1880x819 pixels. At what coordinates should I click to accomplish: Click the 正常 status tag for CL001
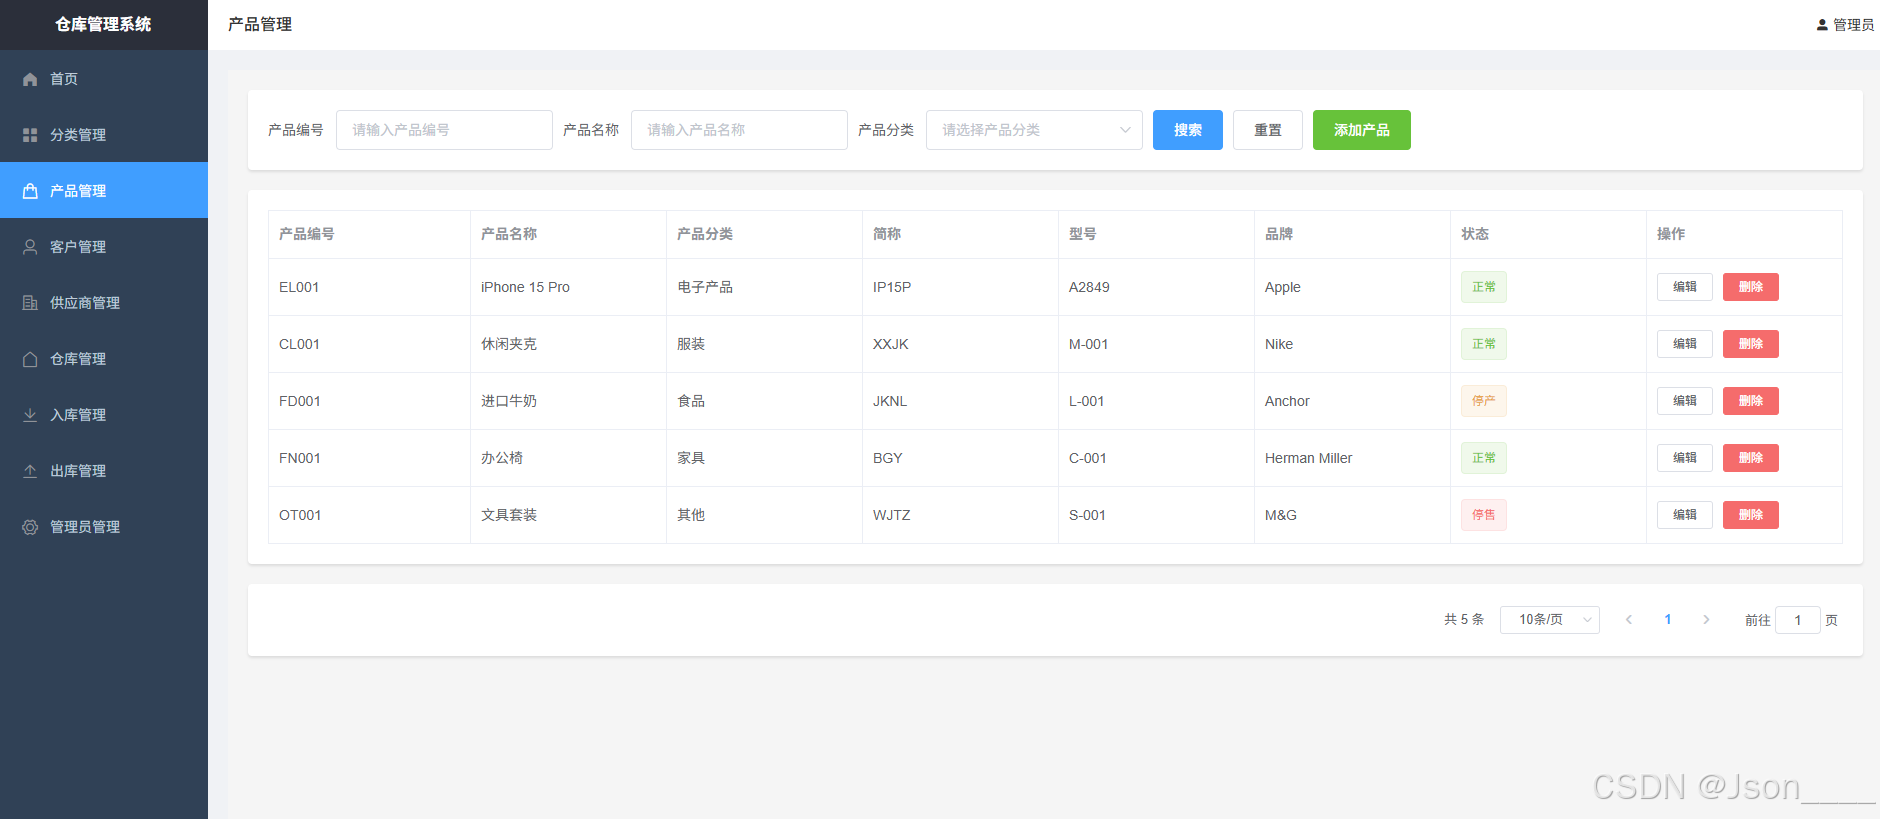[x=1484, y=344]
